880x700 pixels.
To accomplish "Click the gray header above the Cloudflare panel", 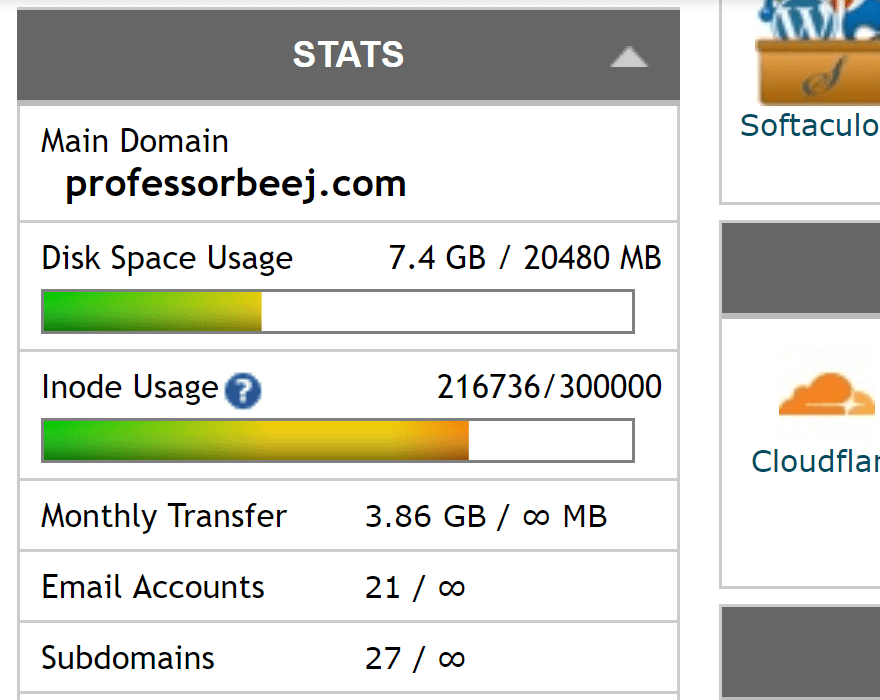I will pyautogui.click(x=800, y=268).
